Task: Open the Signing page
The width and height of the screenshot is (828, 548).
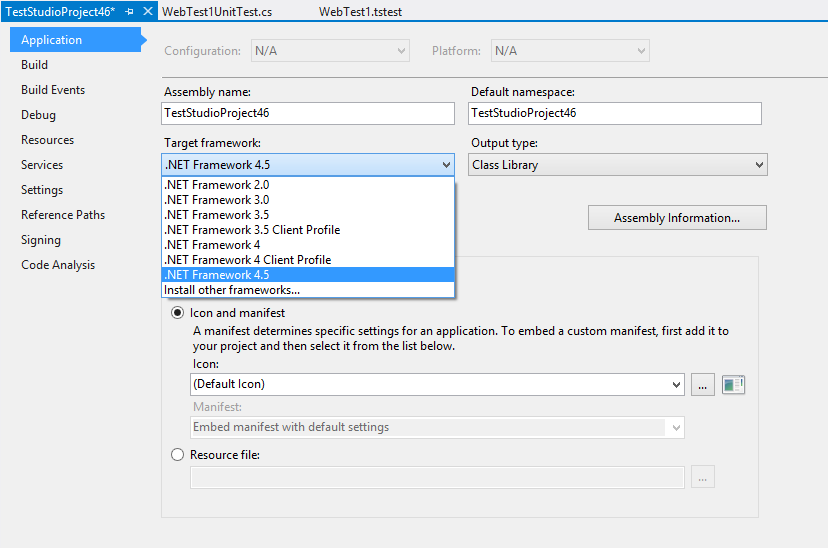Action: tap(41, 240)
